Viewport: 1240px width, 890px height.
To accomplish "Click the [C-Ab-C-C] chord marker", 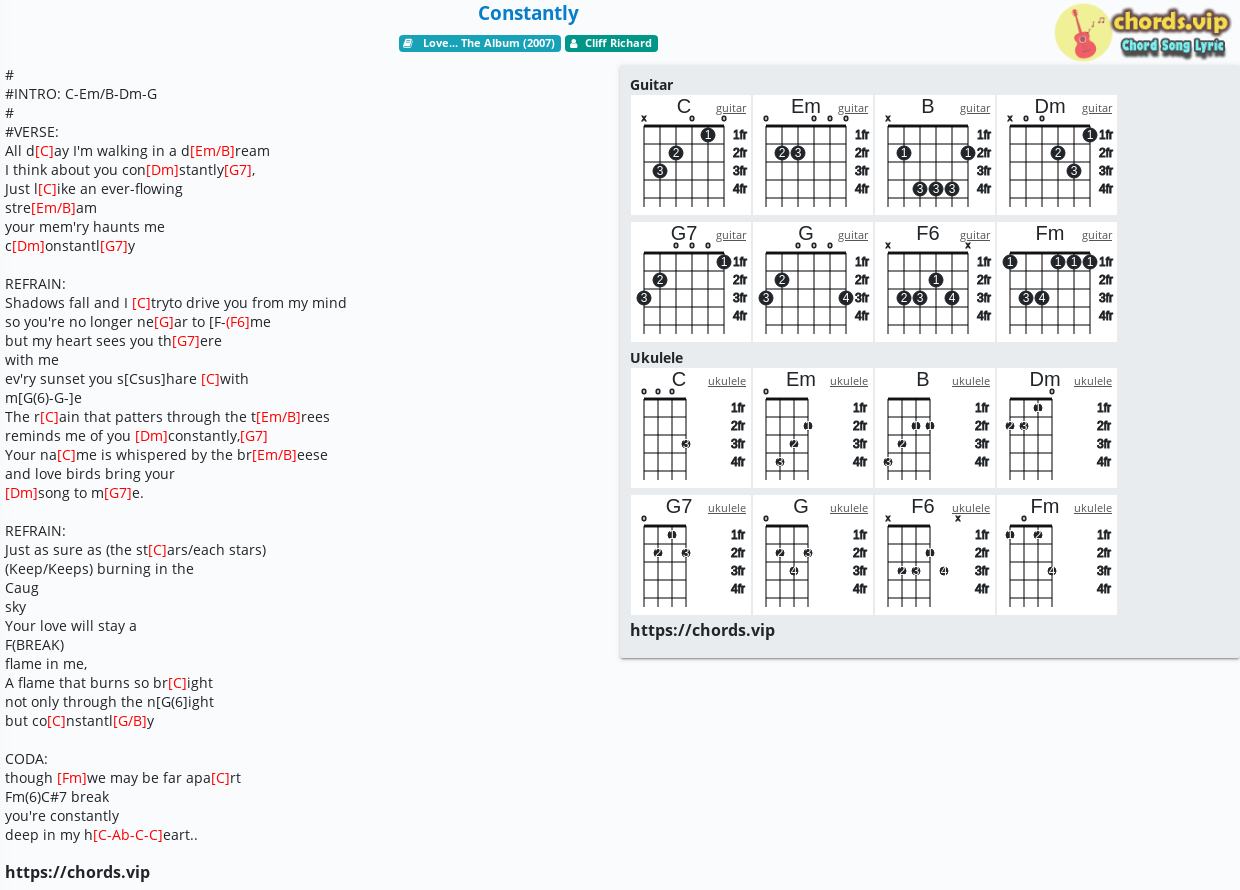I will point(128,835).
